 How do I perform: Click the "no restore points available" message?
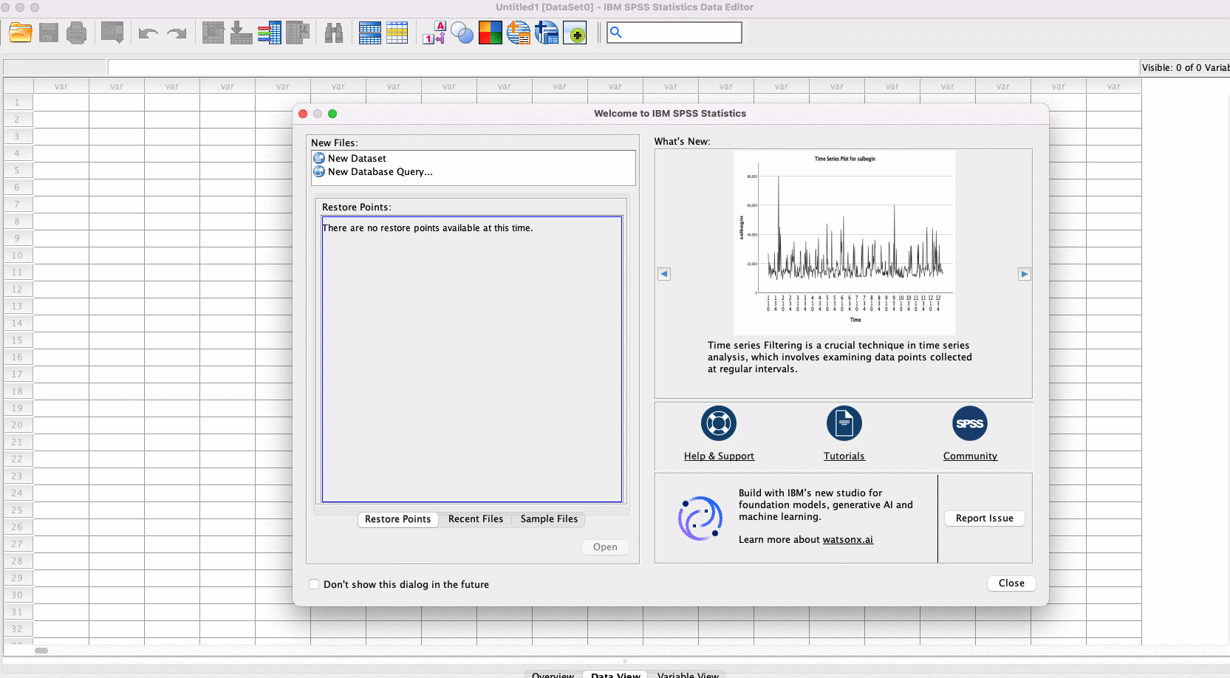427,228
